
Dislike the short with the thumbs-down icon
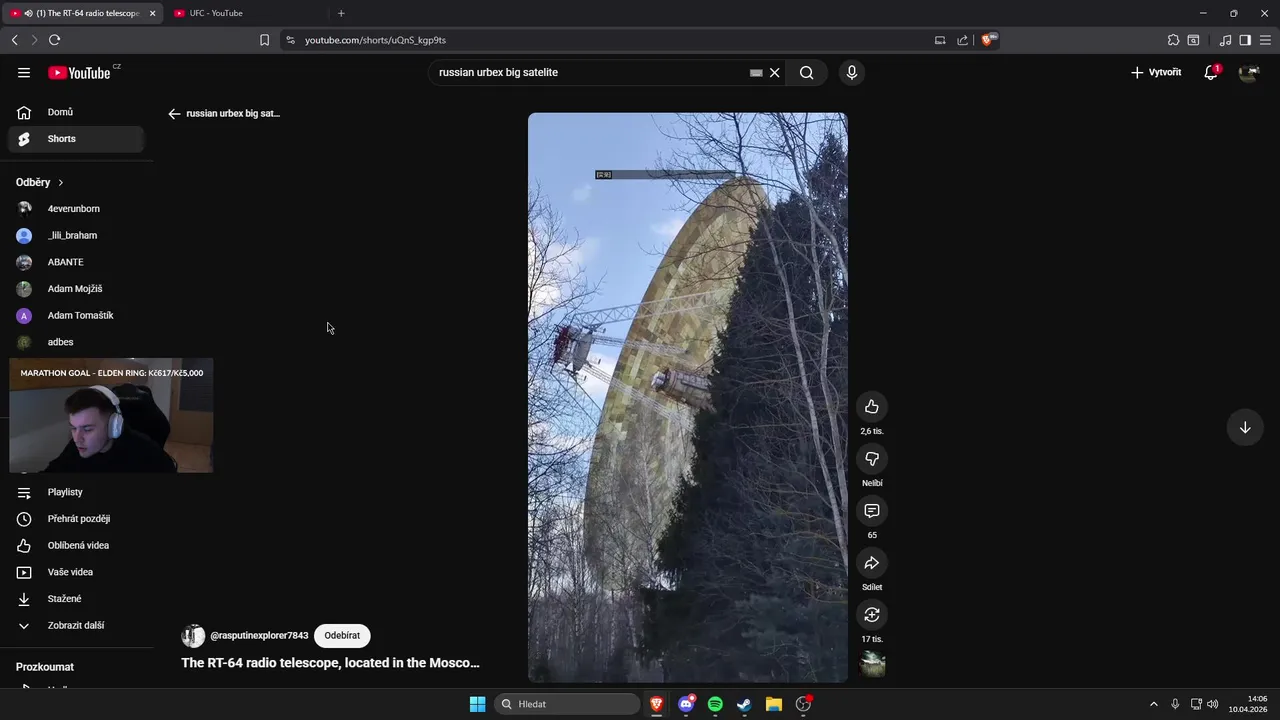[x=872, y=458]
